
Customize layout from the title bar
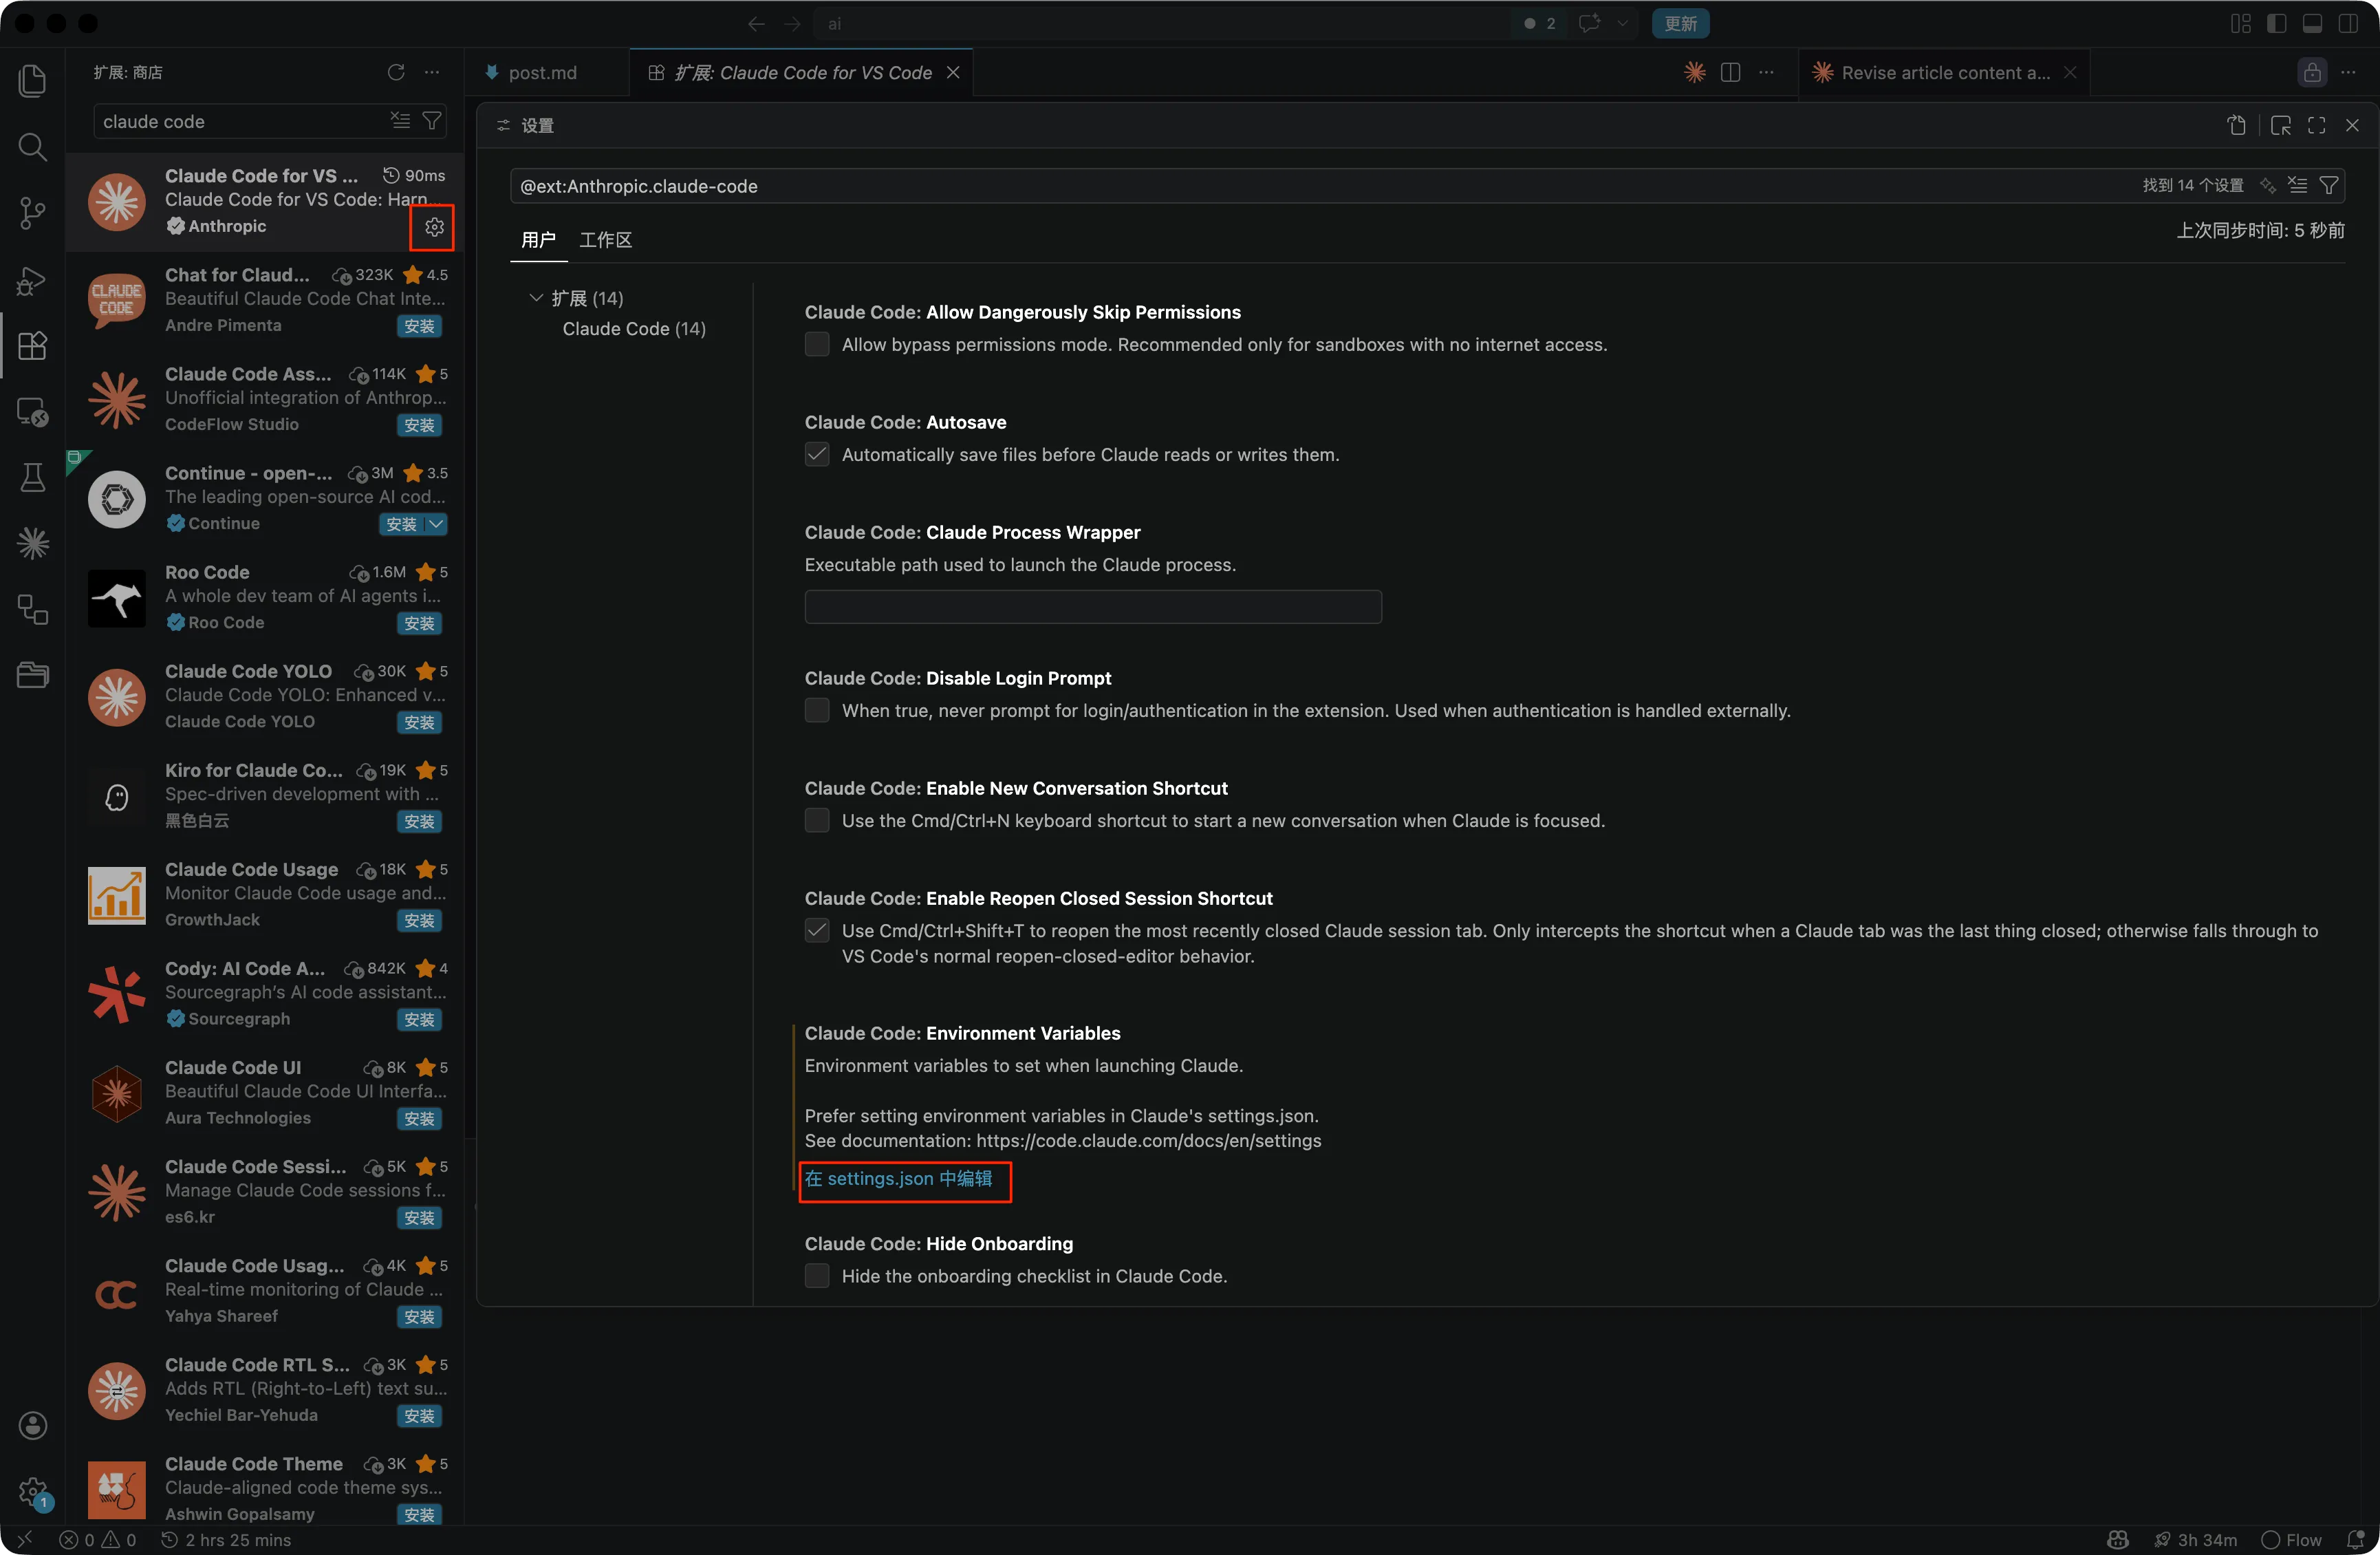(2241, 23)
